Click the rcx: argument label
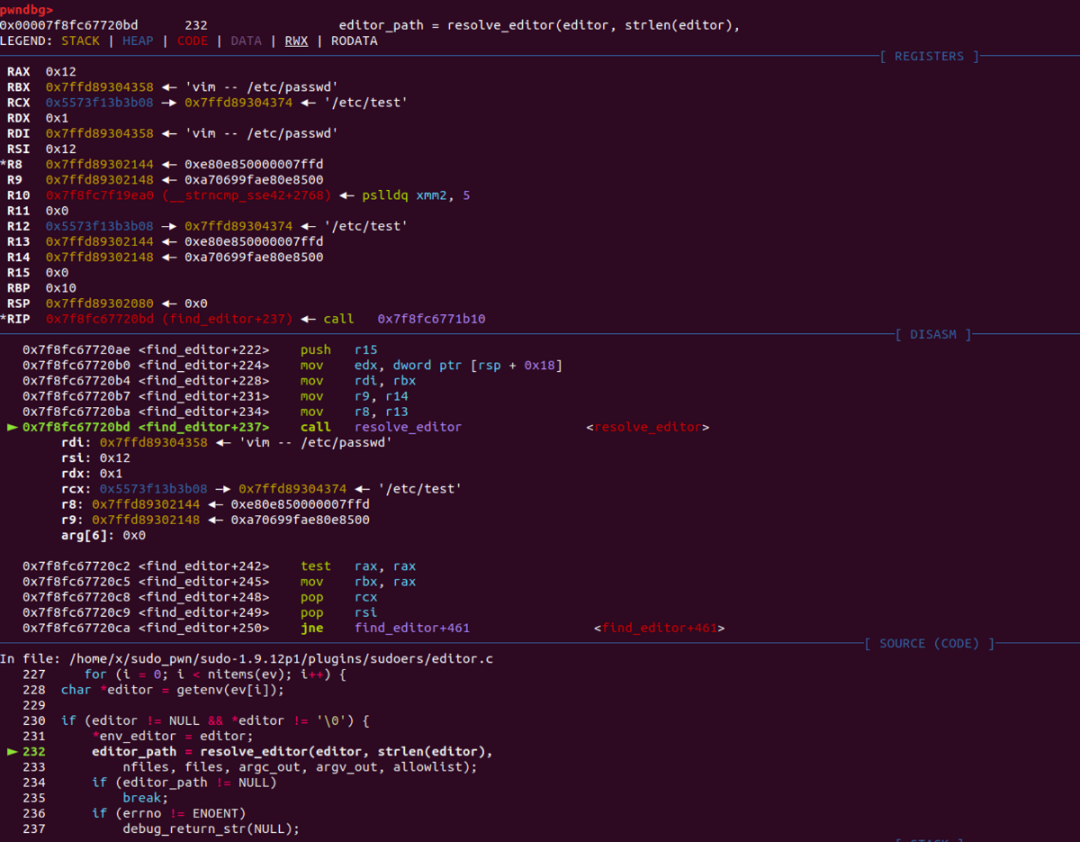Image resolution: width=1080 pixels, height=842 pixels. click(x=76, y=489)
